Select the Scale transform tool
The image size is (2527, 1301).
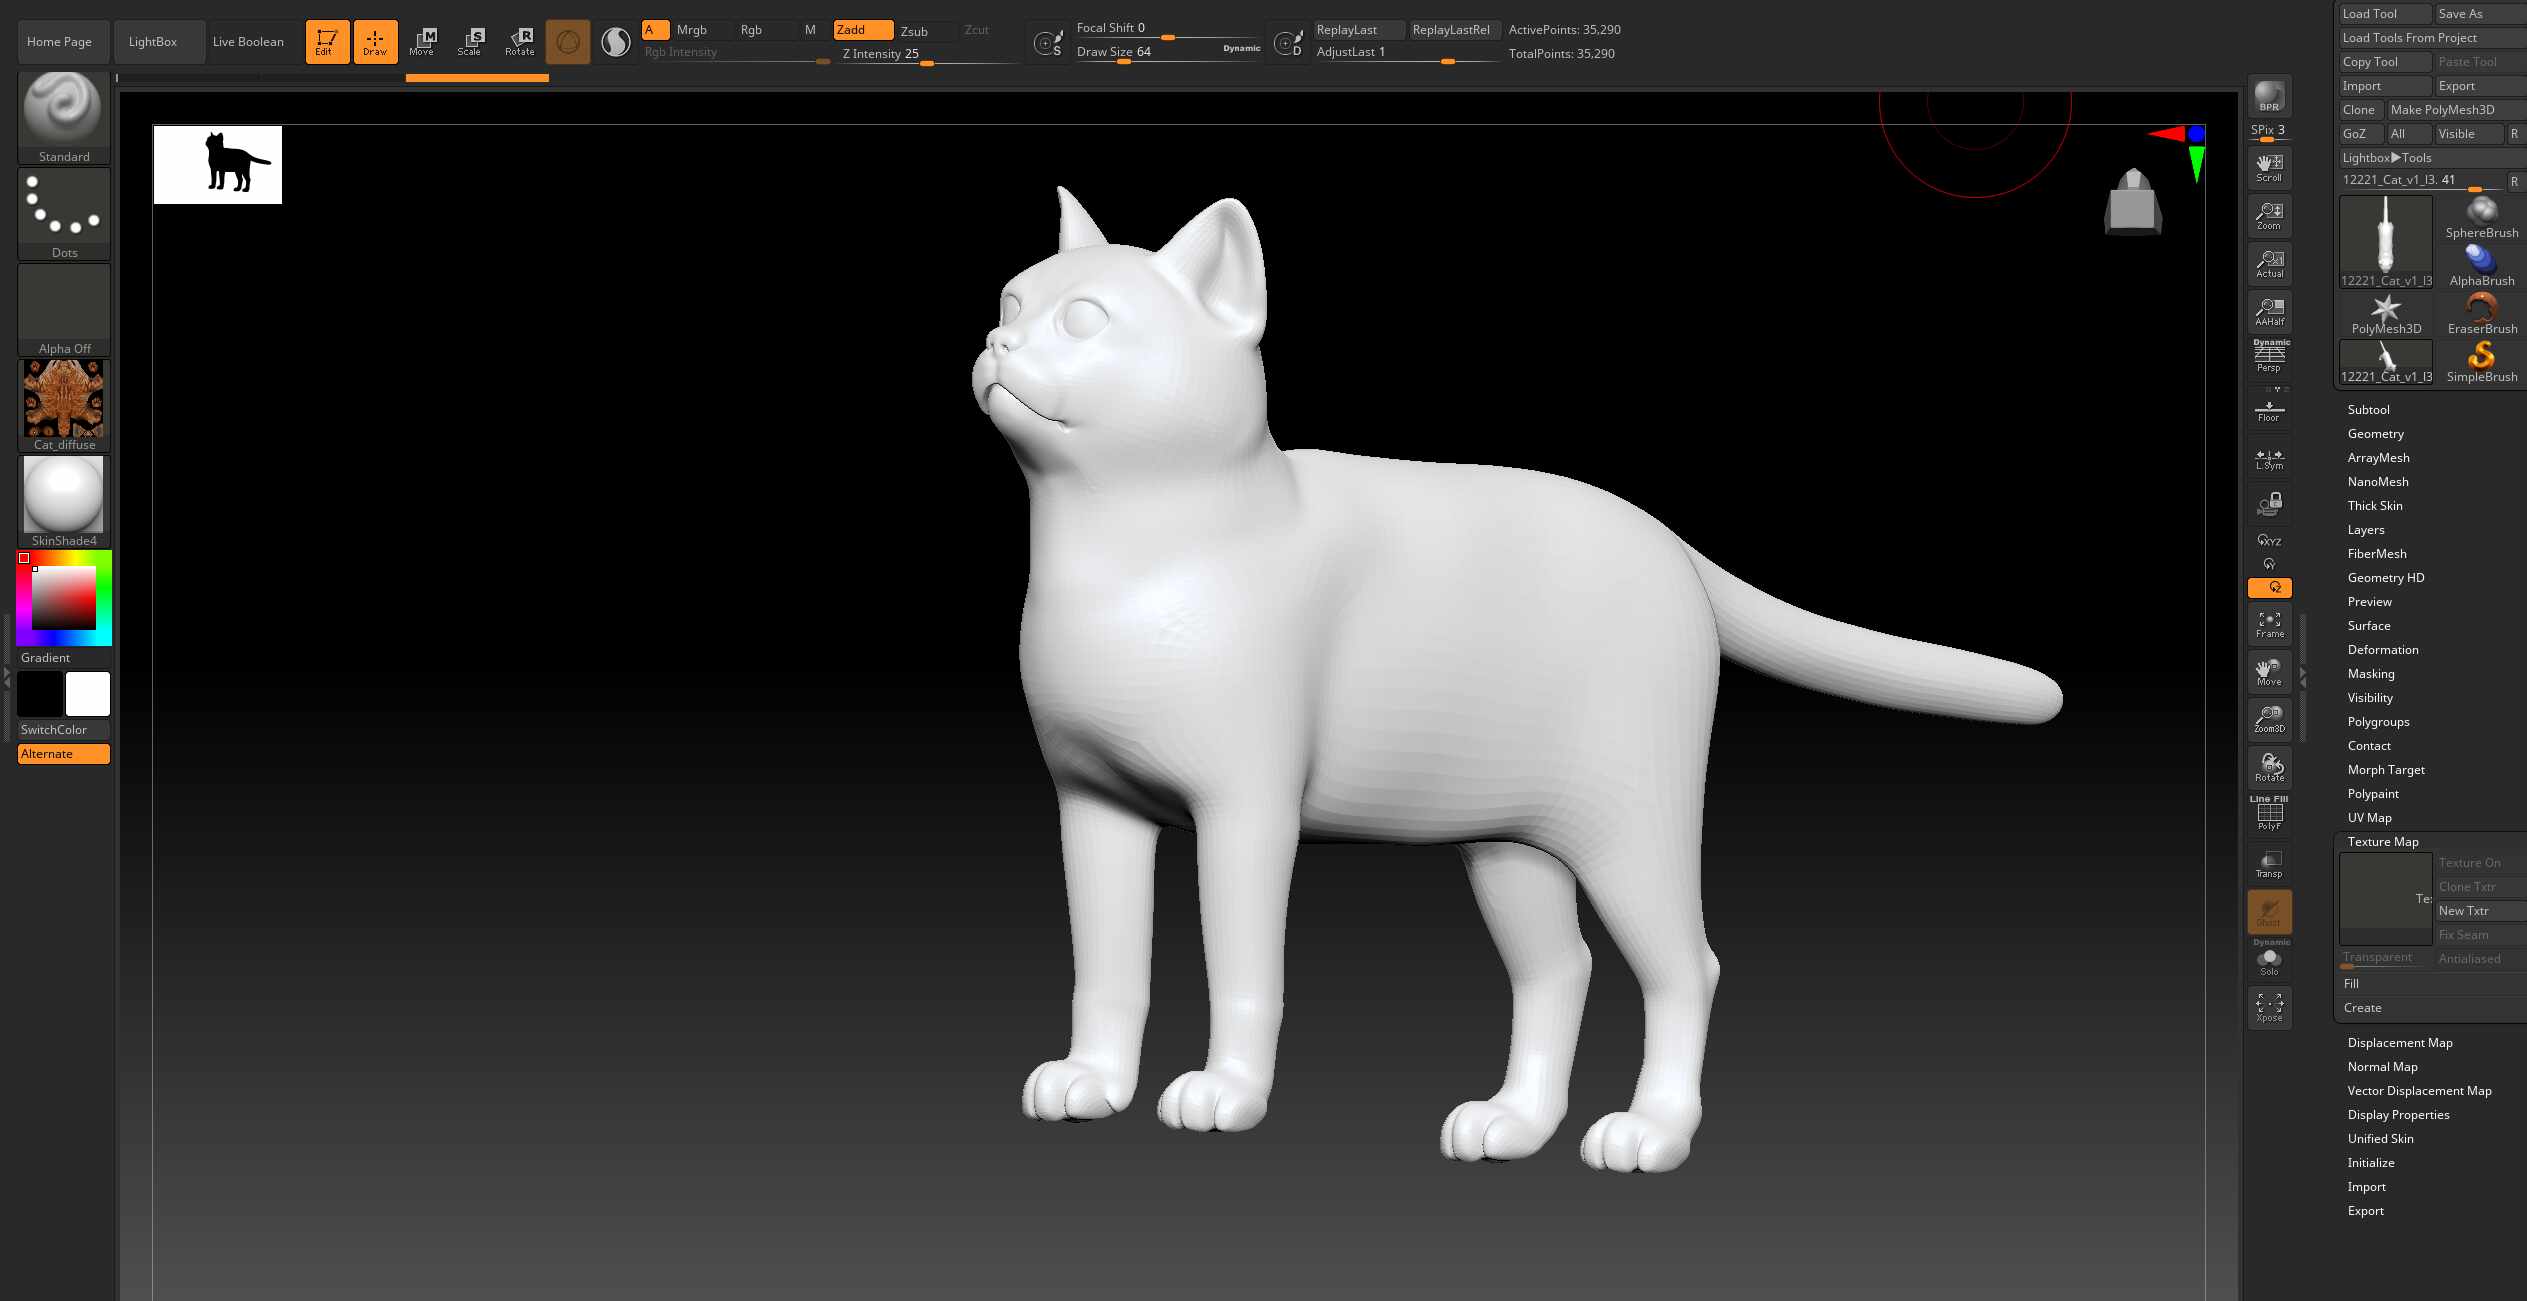(x=470, y=41)
